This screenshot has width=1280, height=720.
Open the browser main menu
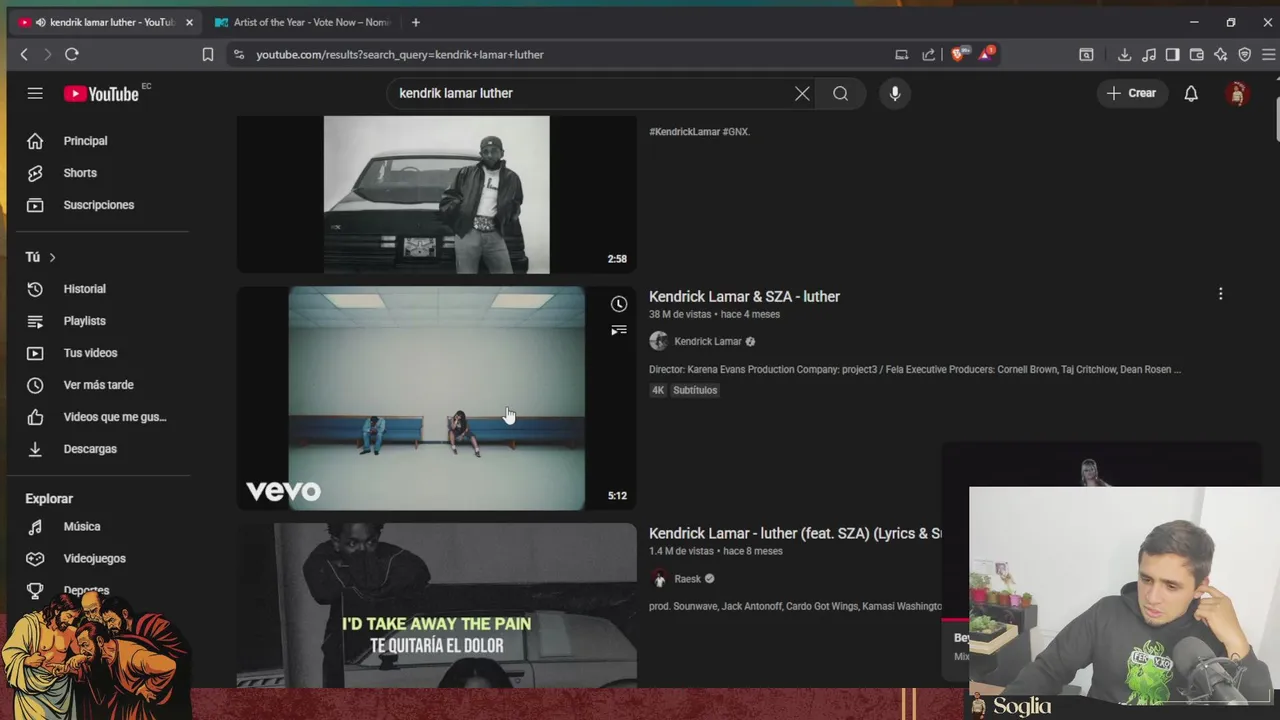(1268, 54)
